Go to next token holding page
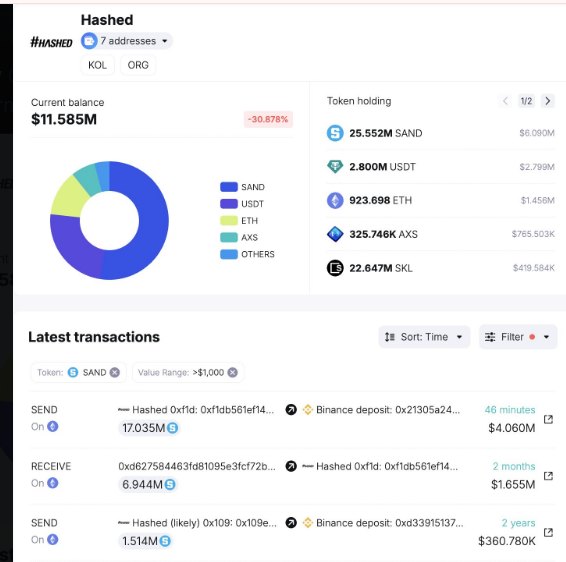 548,101
